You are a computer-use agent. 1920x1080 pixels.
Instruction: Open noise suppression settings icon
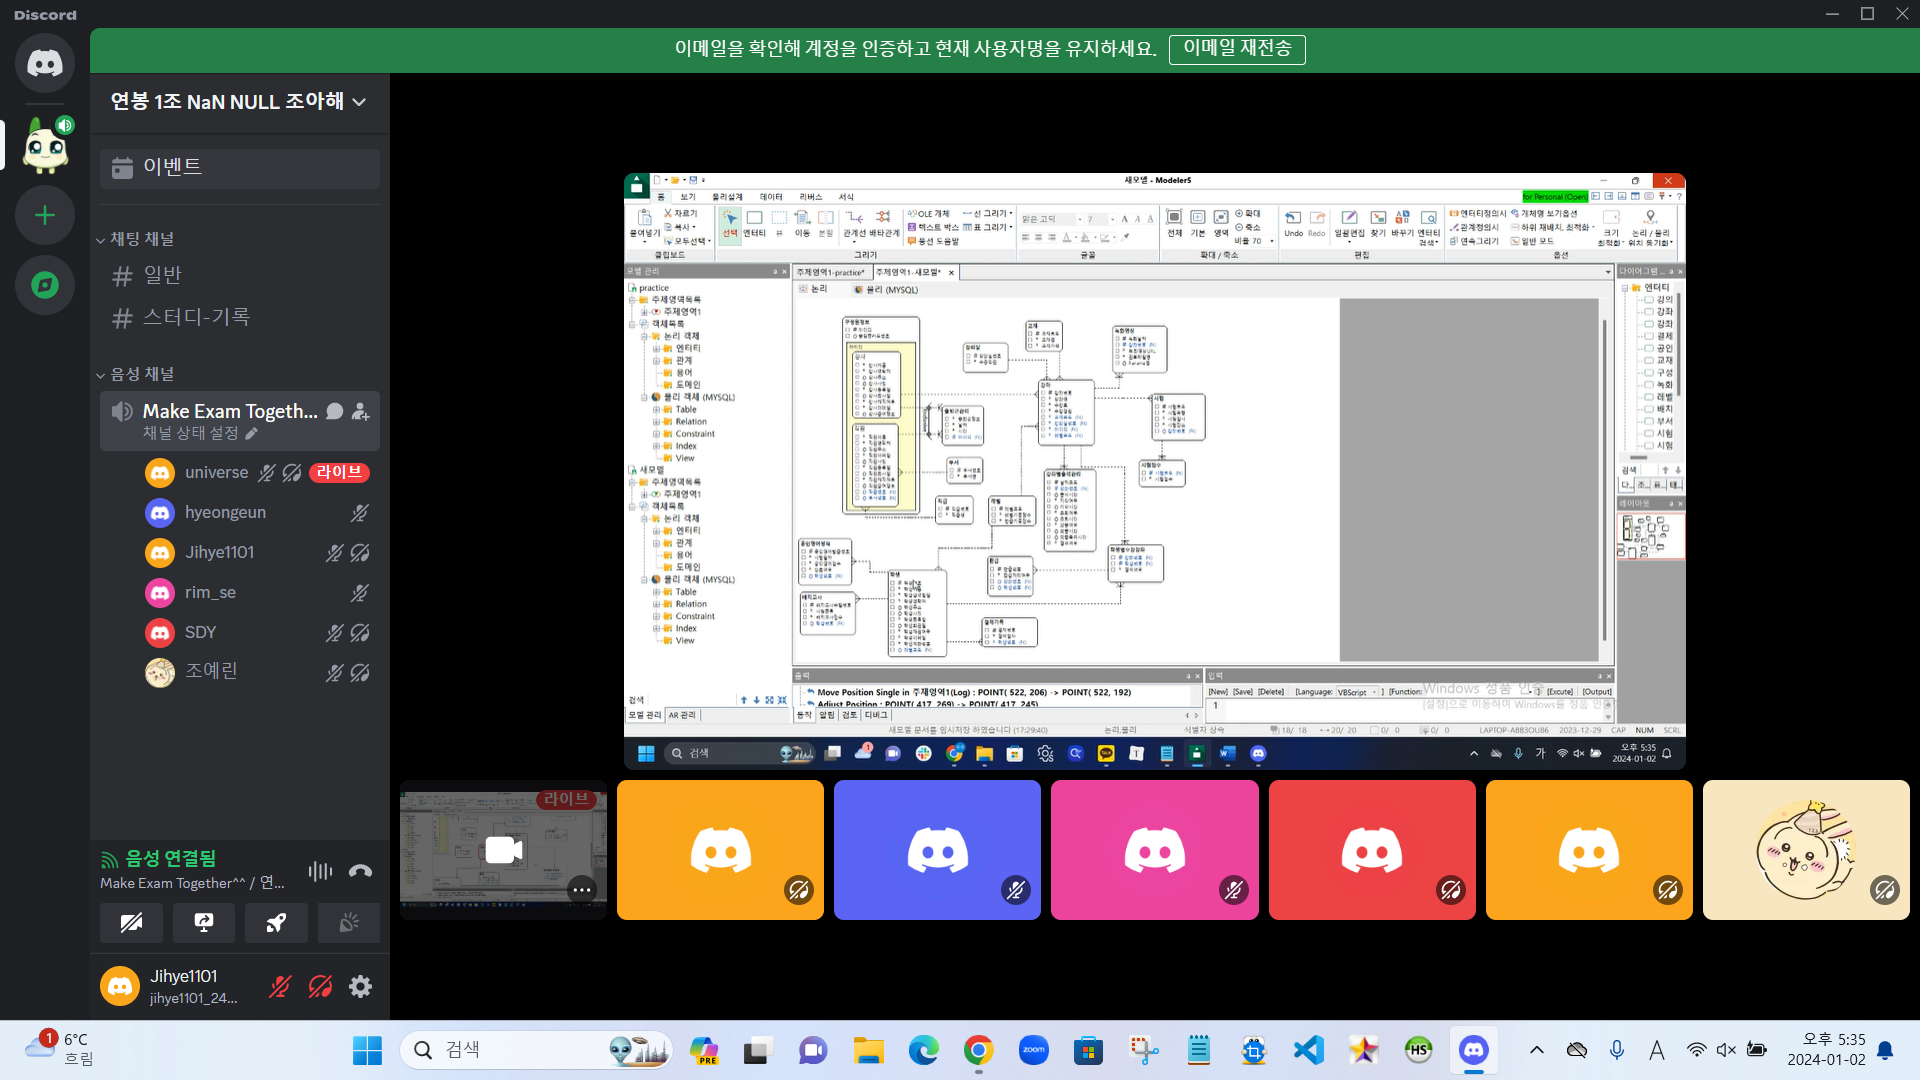click(320, 871)
